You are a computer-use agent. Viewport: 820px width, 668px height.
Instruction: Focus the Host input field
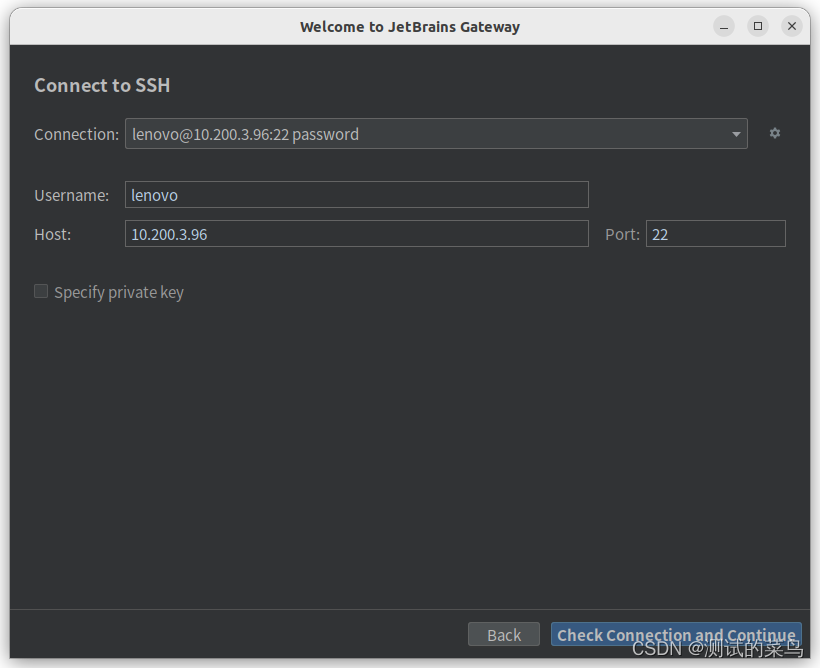coord(357,233)
